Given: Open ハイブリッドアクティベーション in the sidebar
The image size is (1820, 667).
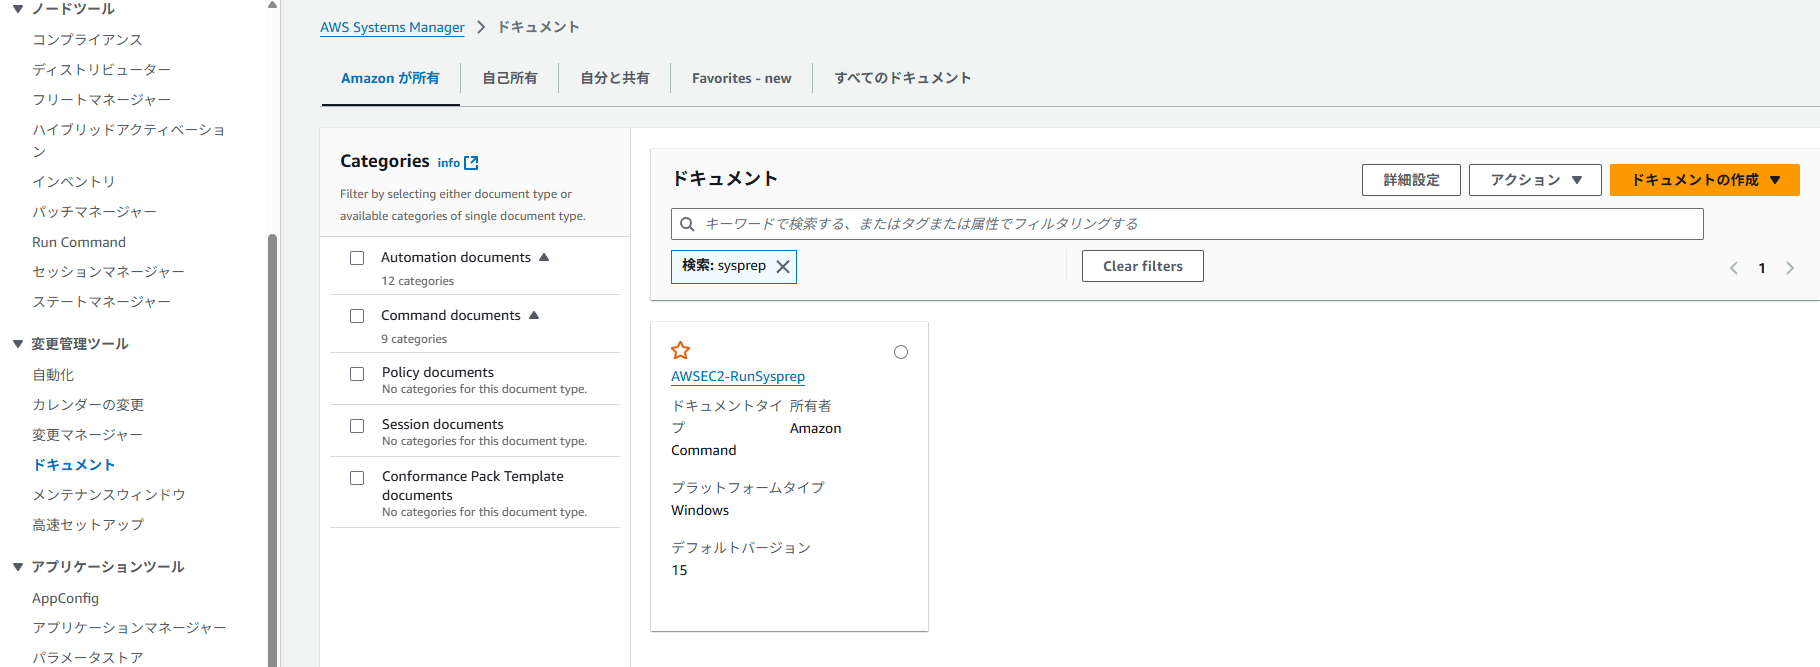Looking at the screenshot, I should click(128, 141).
